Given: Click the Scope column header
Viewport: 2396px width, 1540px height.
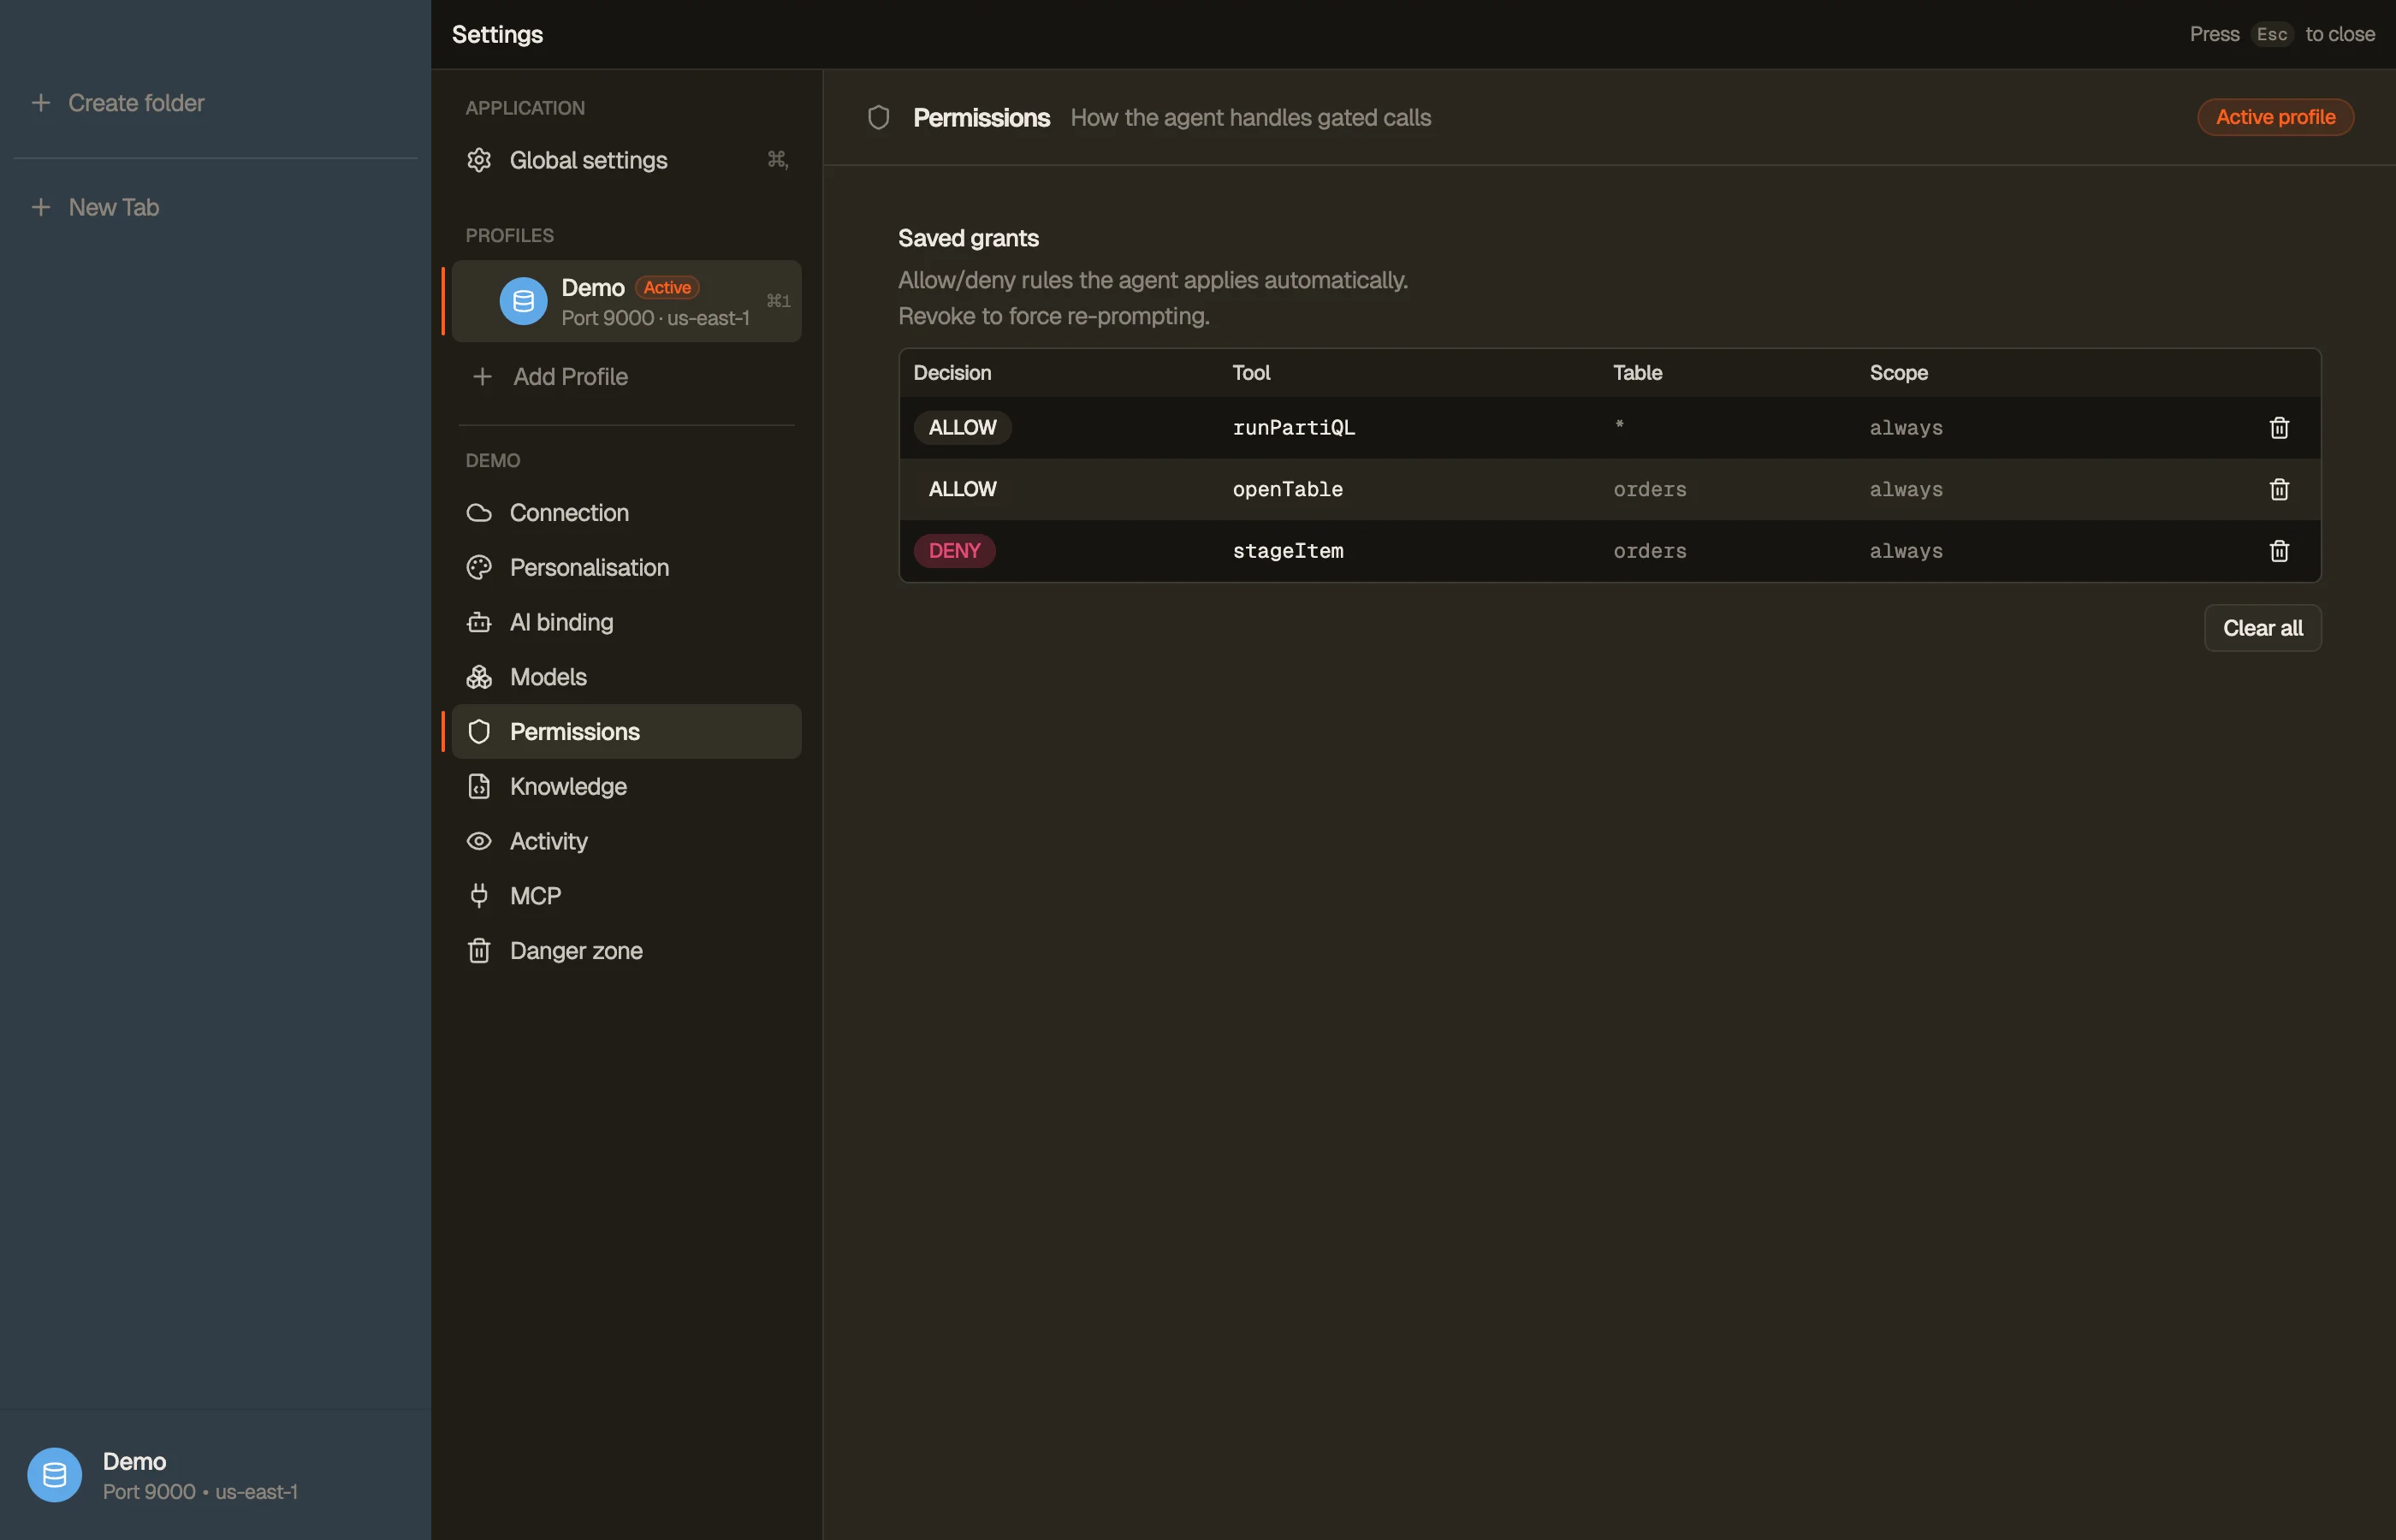Looking at the screenshot, I should pyautogui.click(x=1898, y=373).
